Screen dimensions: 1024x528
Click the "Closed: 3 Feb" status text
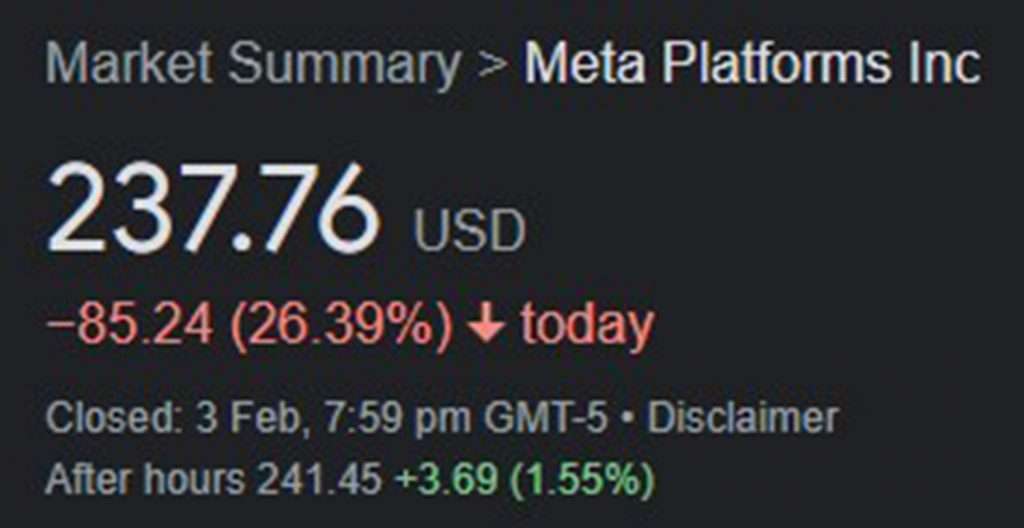pos(174,420)
